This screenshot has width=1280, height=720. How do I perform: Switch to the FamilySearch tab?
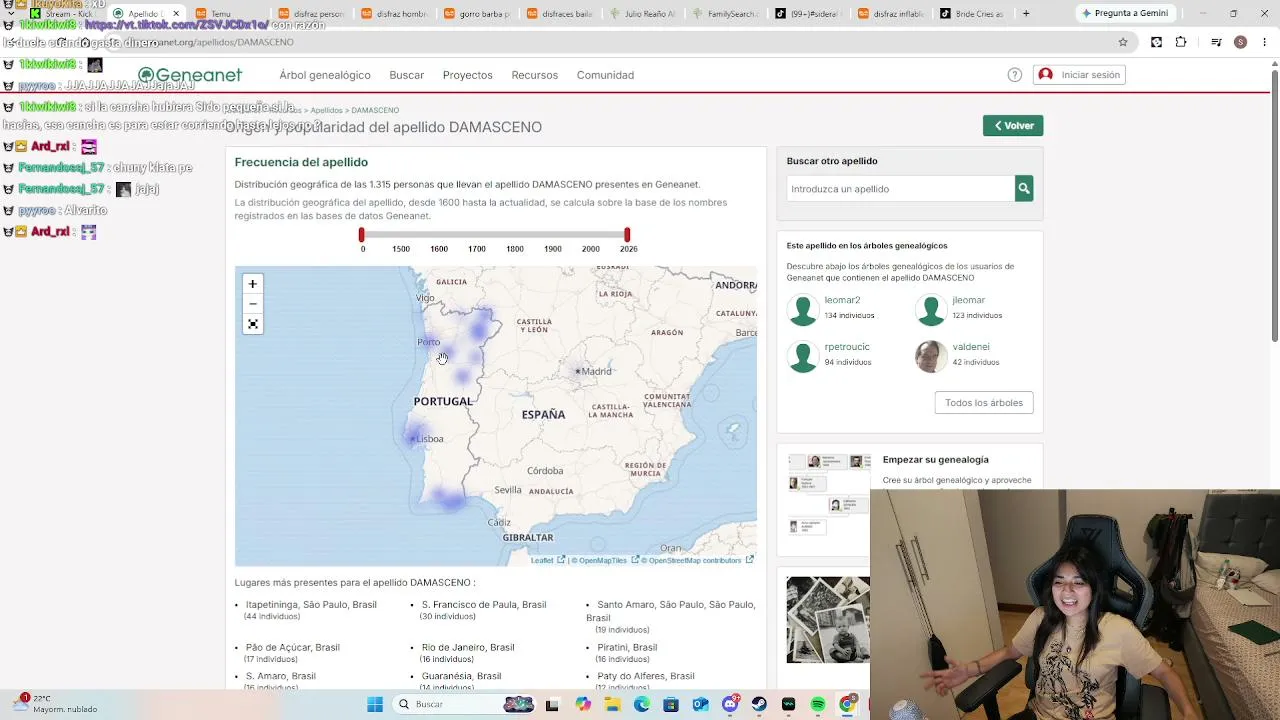coord(727,14)
